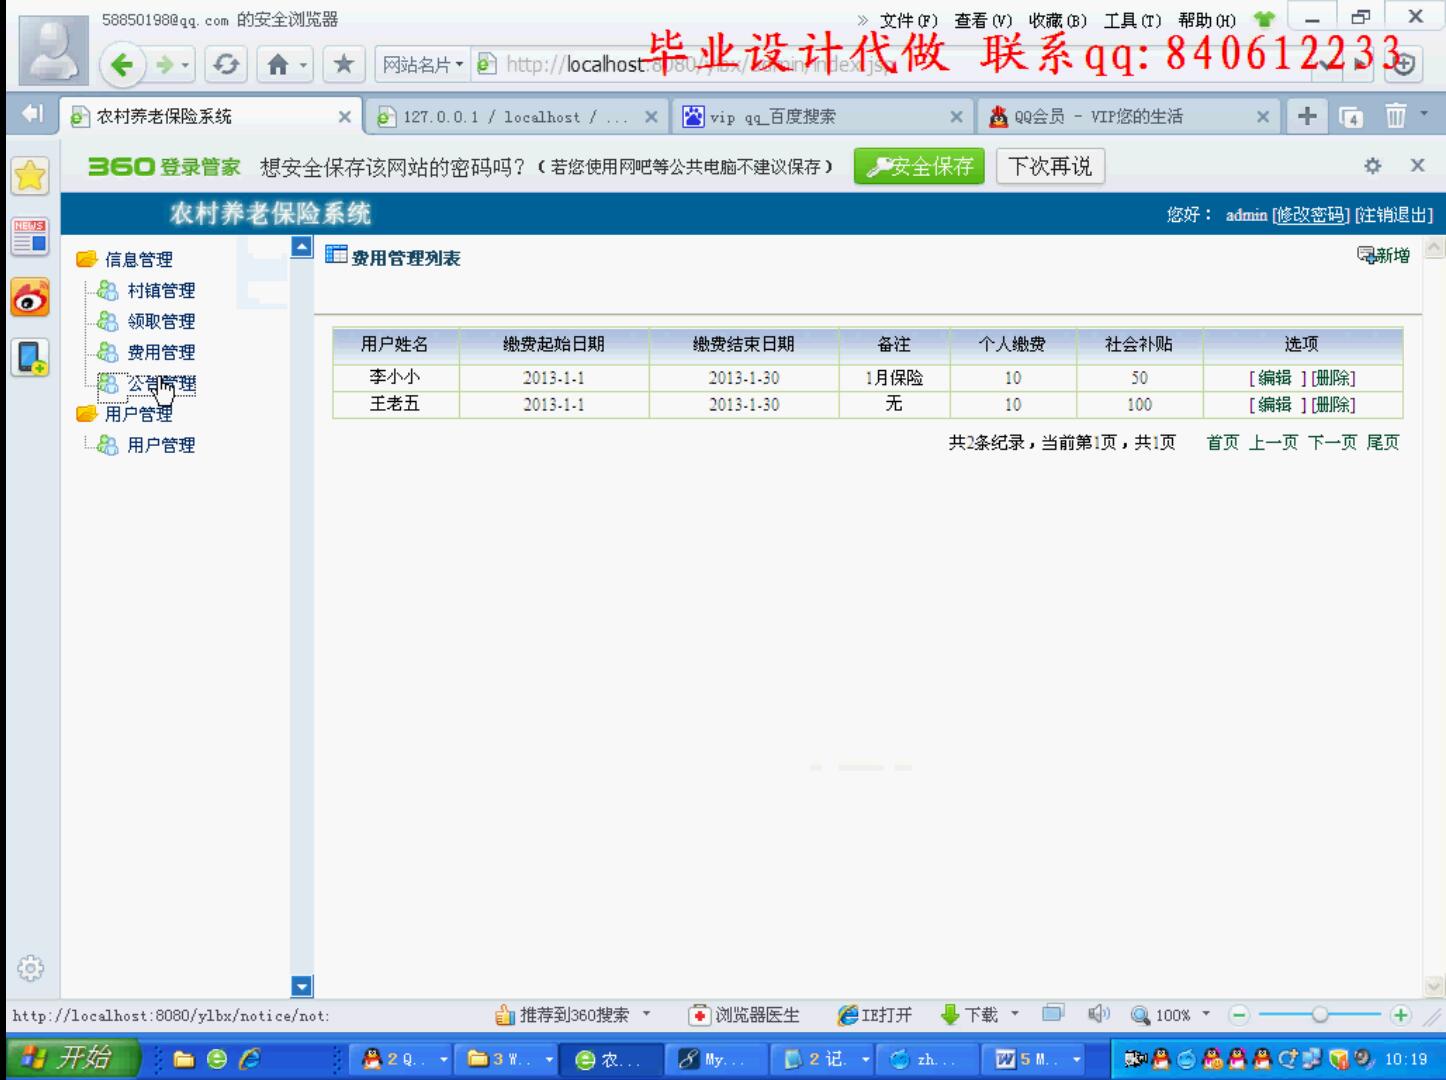Screen dimensions: 1446x1080
Task: Open the 网站名片 dropdown
Action: (423, 65)
